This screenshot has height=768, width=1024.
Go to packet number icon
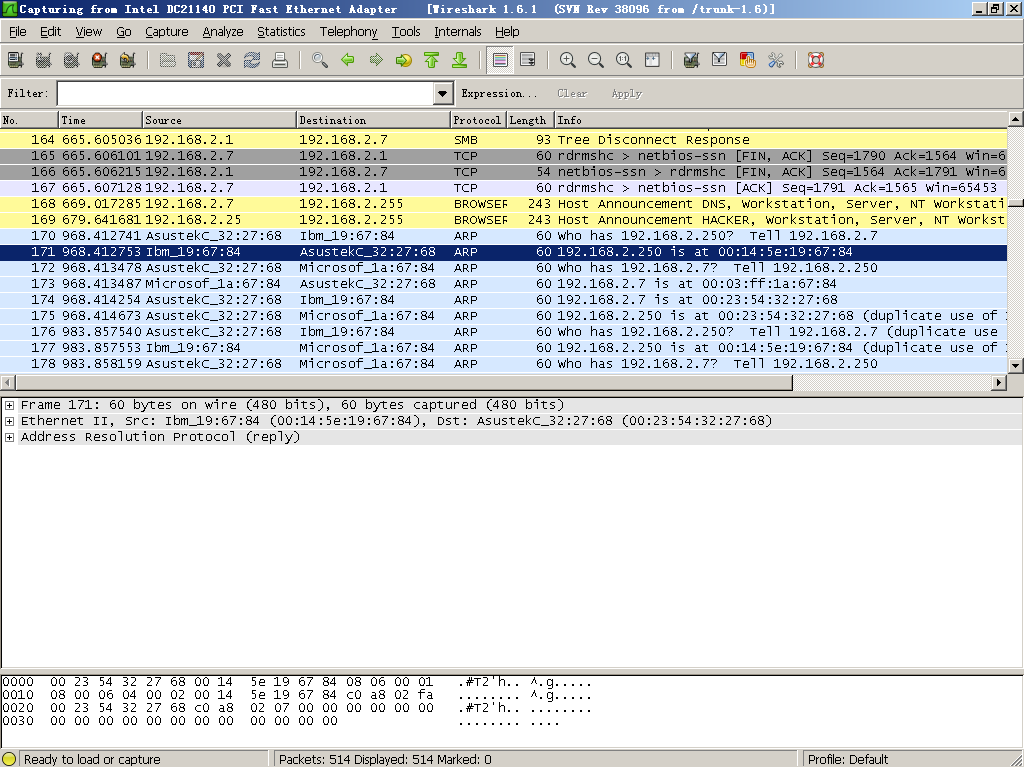point(404,61)
